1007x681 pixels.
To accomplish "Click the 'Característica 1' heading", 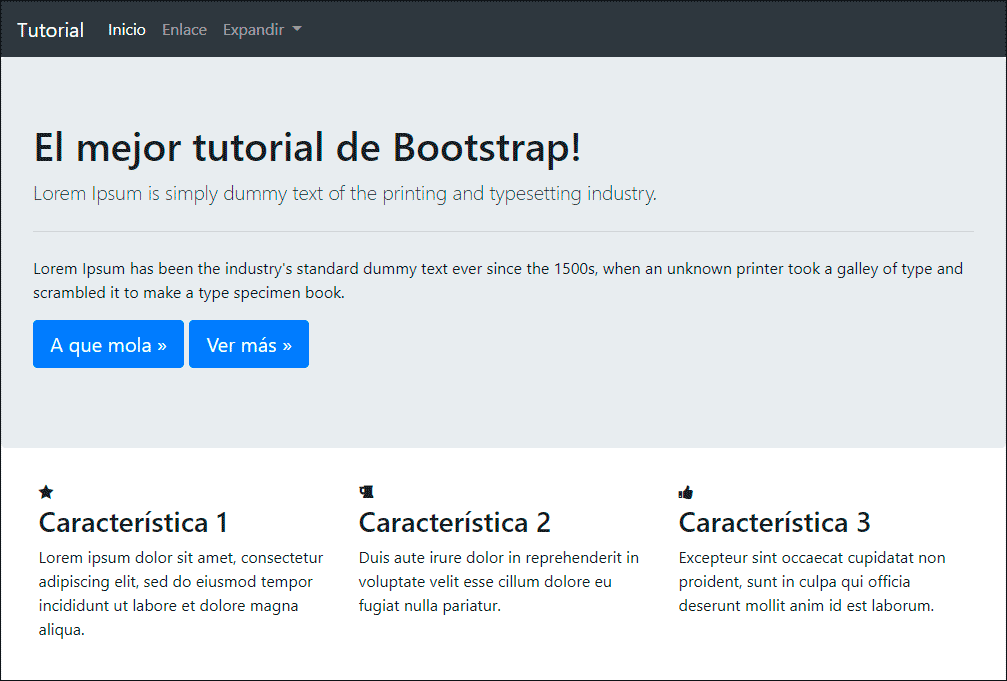I will pos(134,522).
